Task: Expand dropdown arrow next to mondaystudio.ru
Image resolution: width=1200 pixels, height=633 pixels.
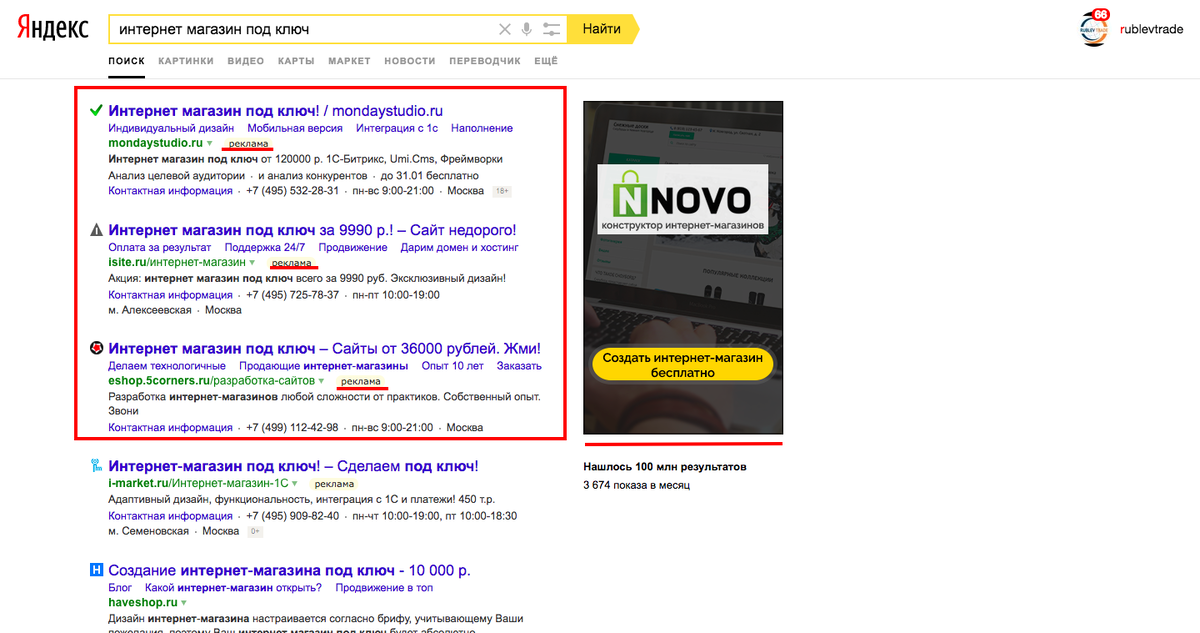Action: (210, 144)
